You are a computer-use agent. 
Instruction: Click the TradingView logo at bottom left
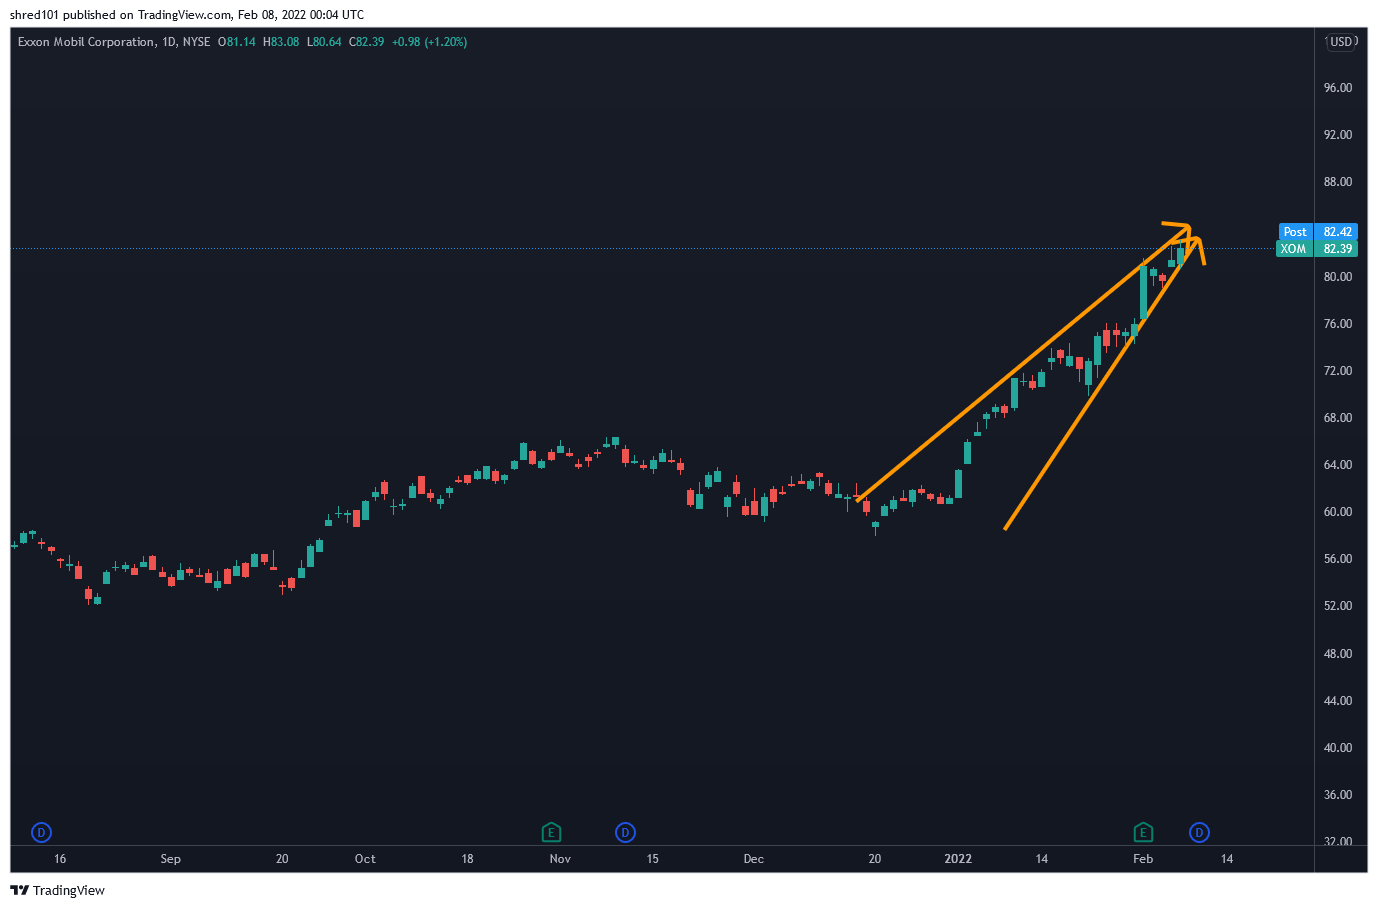[57, 890]
